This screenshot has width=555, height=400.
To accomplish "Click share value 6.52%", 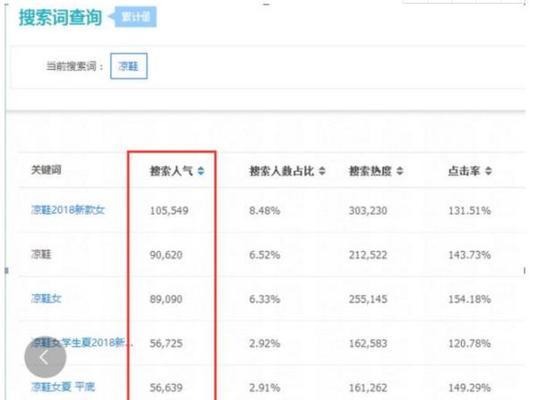I will pos(264,255).
